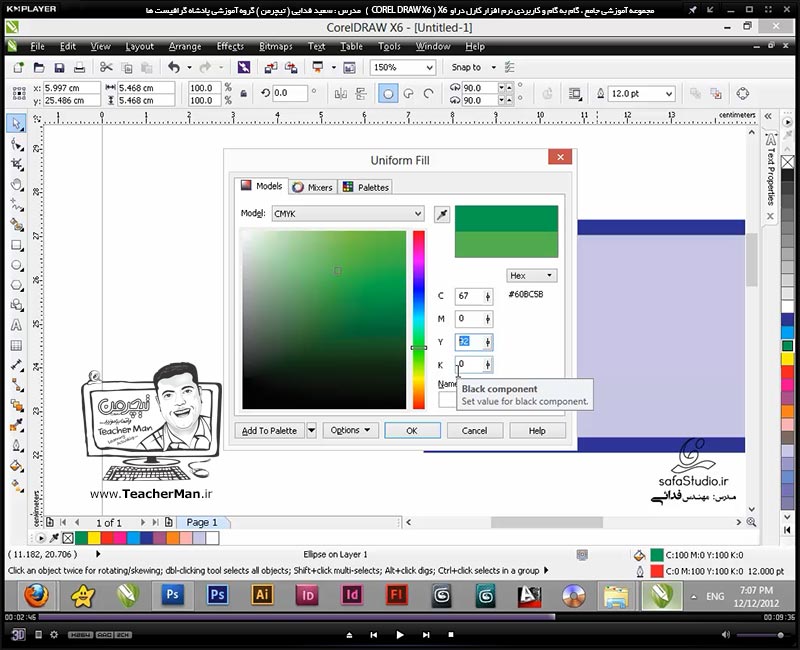Screen dimensions: 800x650
Task: Click the Cut scissors icon
Action: pyautogui.click(x=106, y=67)
